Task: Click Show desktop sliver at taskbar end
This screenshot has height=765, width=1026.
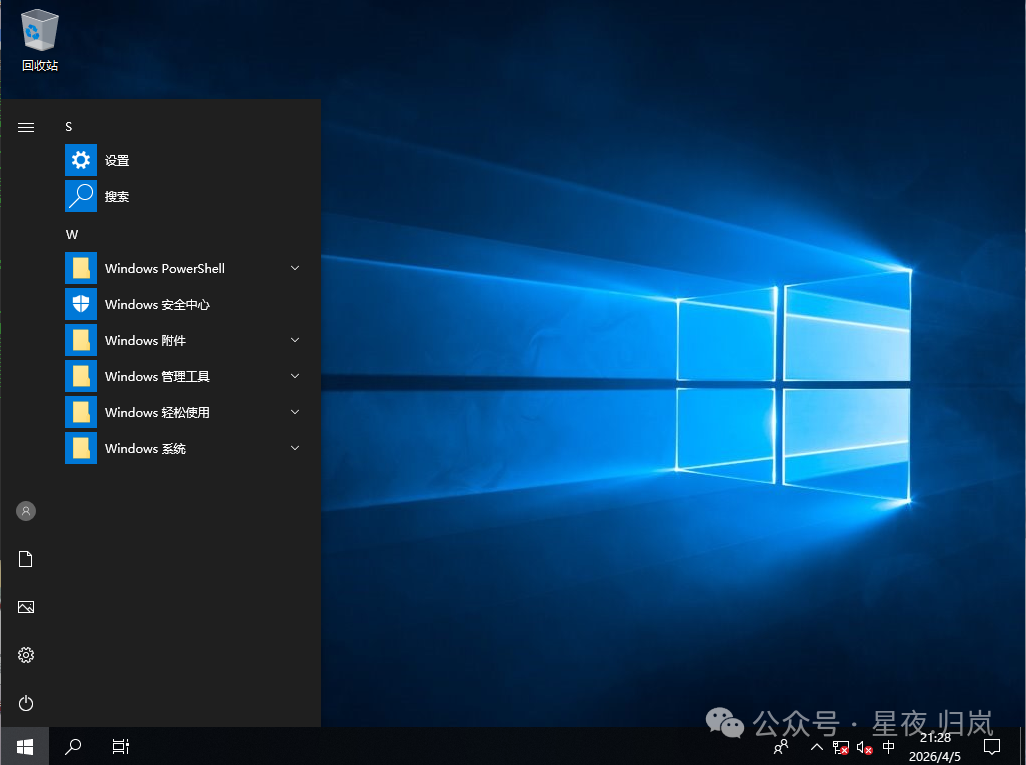Action: click(1022, 746)
